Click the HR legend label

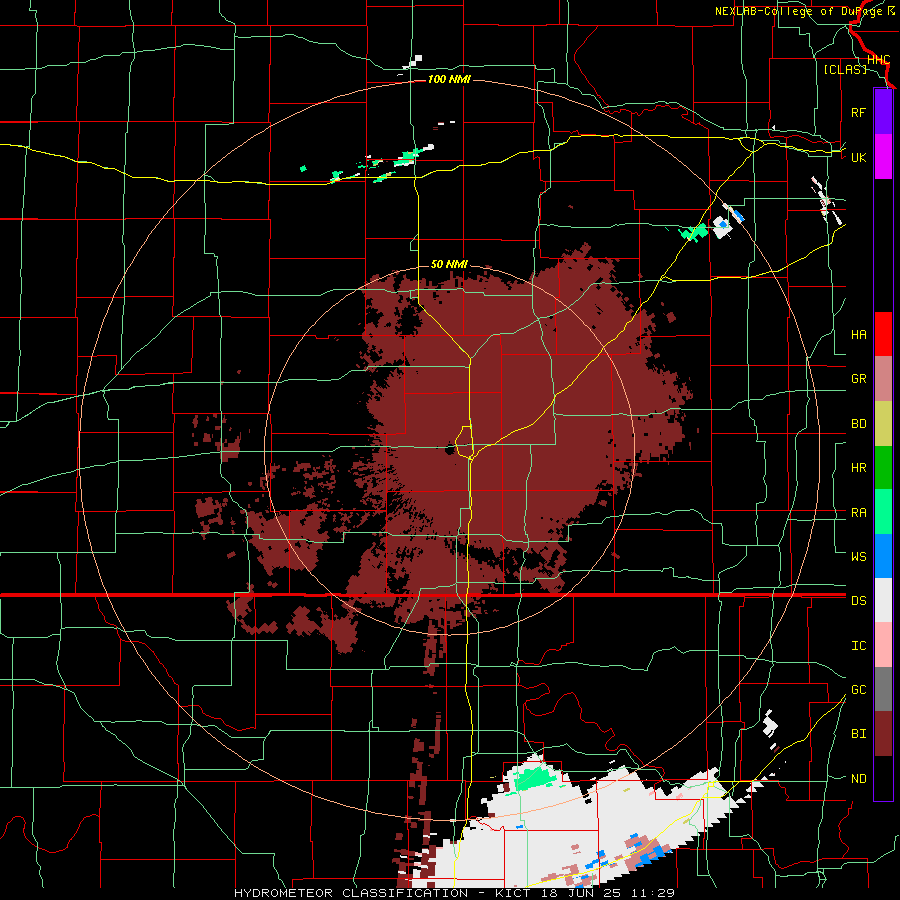(858, 468)
